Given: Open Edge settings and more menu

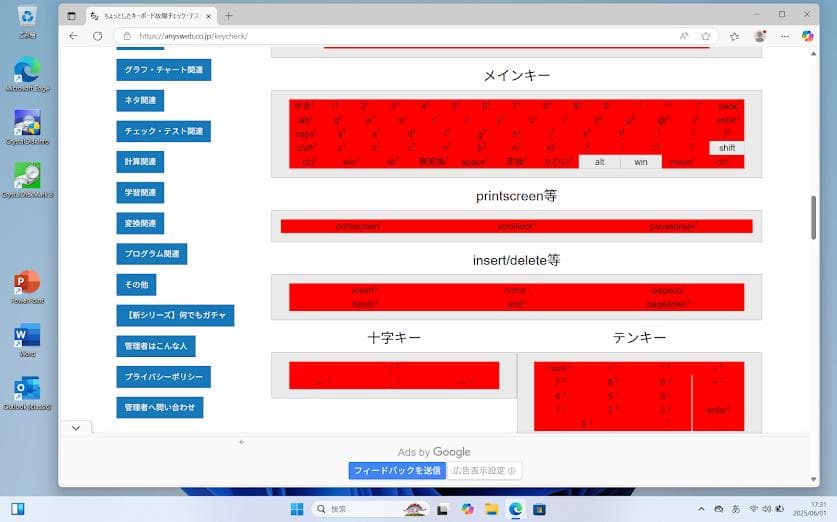Looking at the screenshot, I should 785,36.
